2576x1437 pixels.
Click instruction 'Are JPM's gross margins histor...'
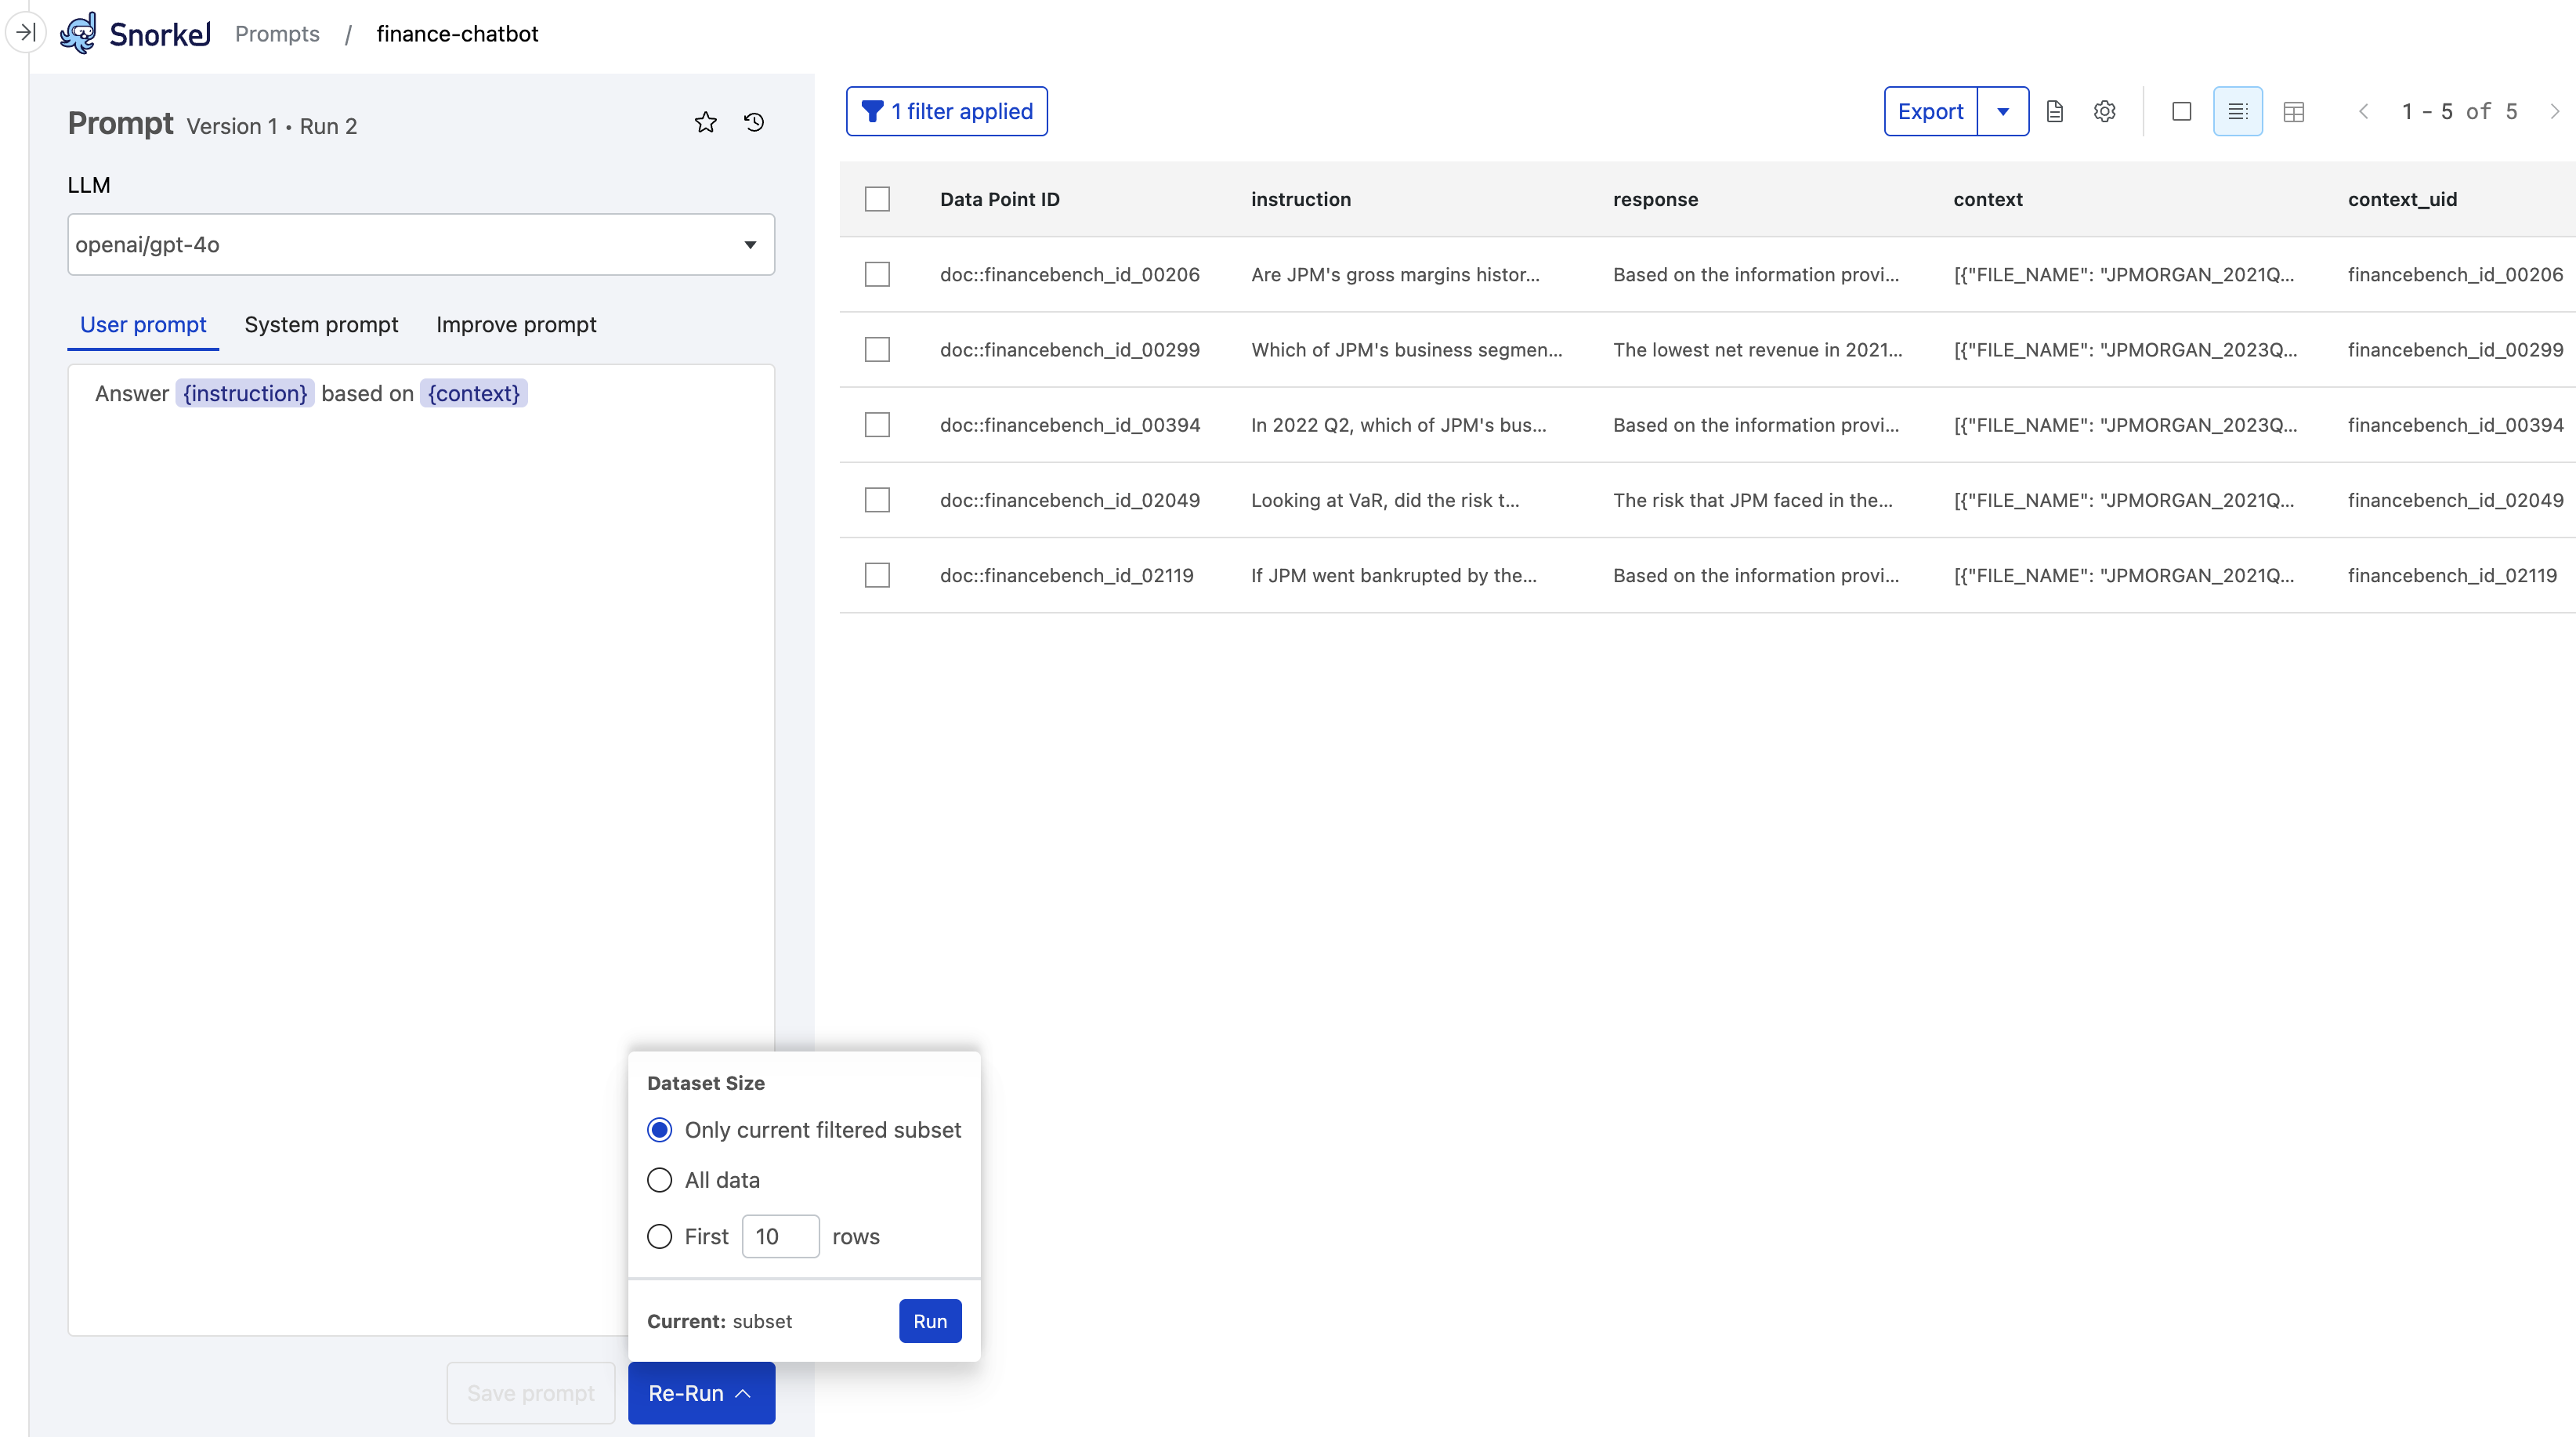[1395, 274]
